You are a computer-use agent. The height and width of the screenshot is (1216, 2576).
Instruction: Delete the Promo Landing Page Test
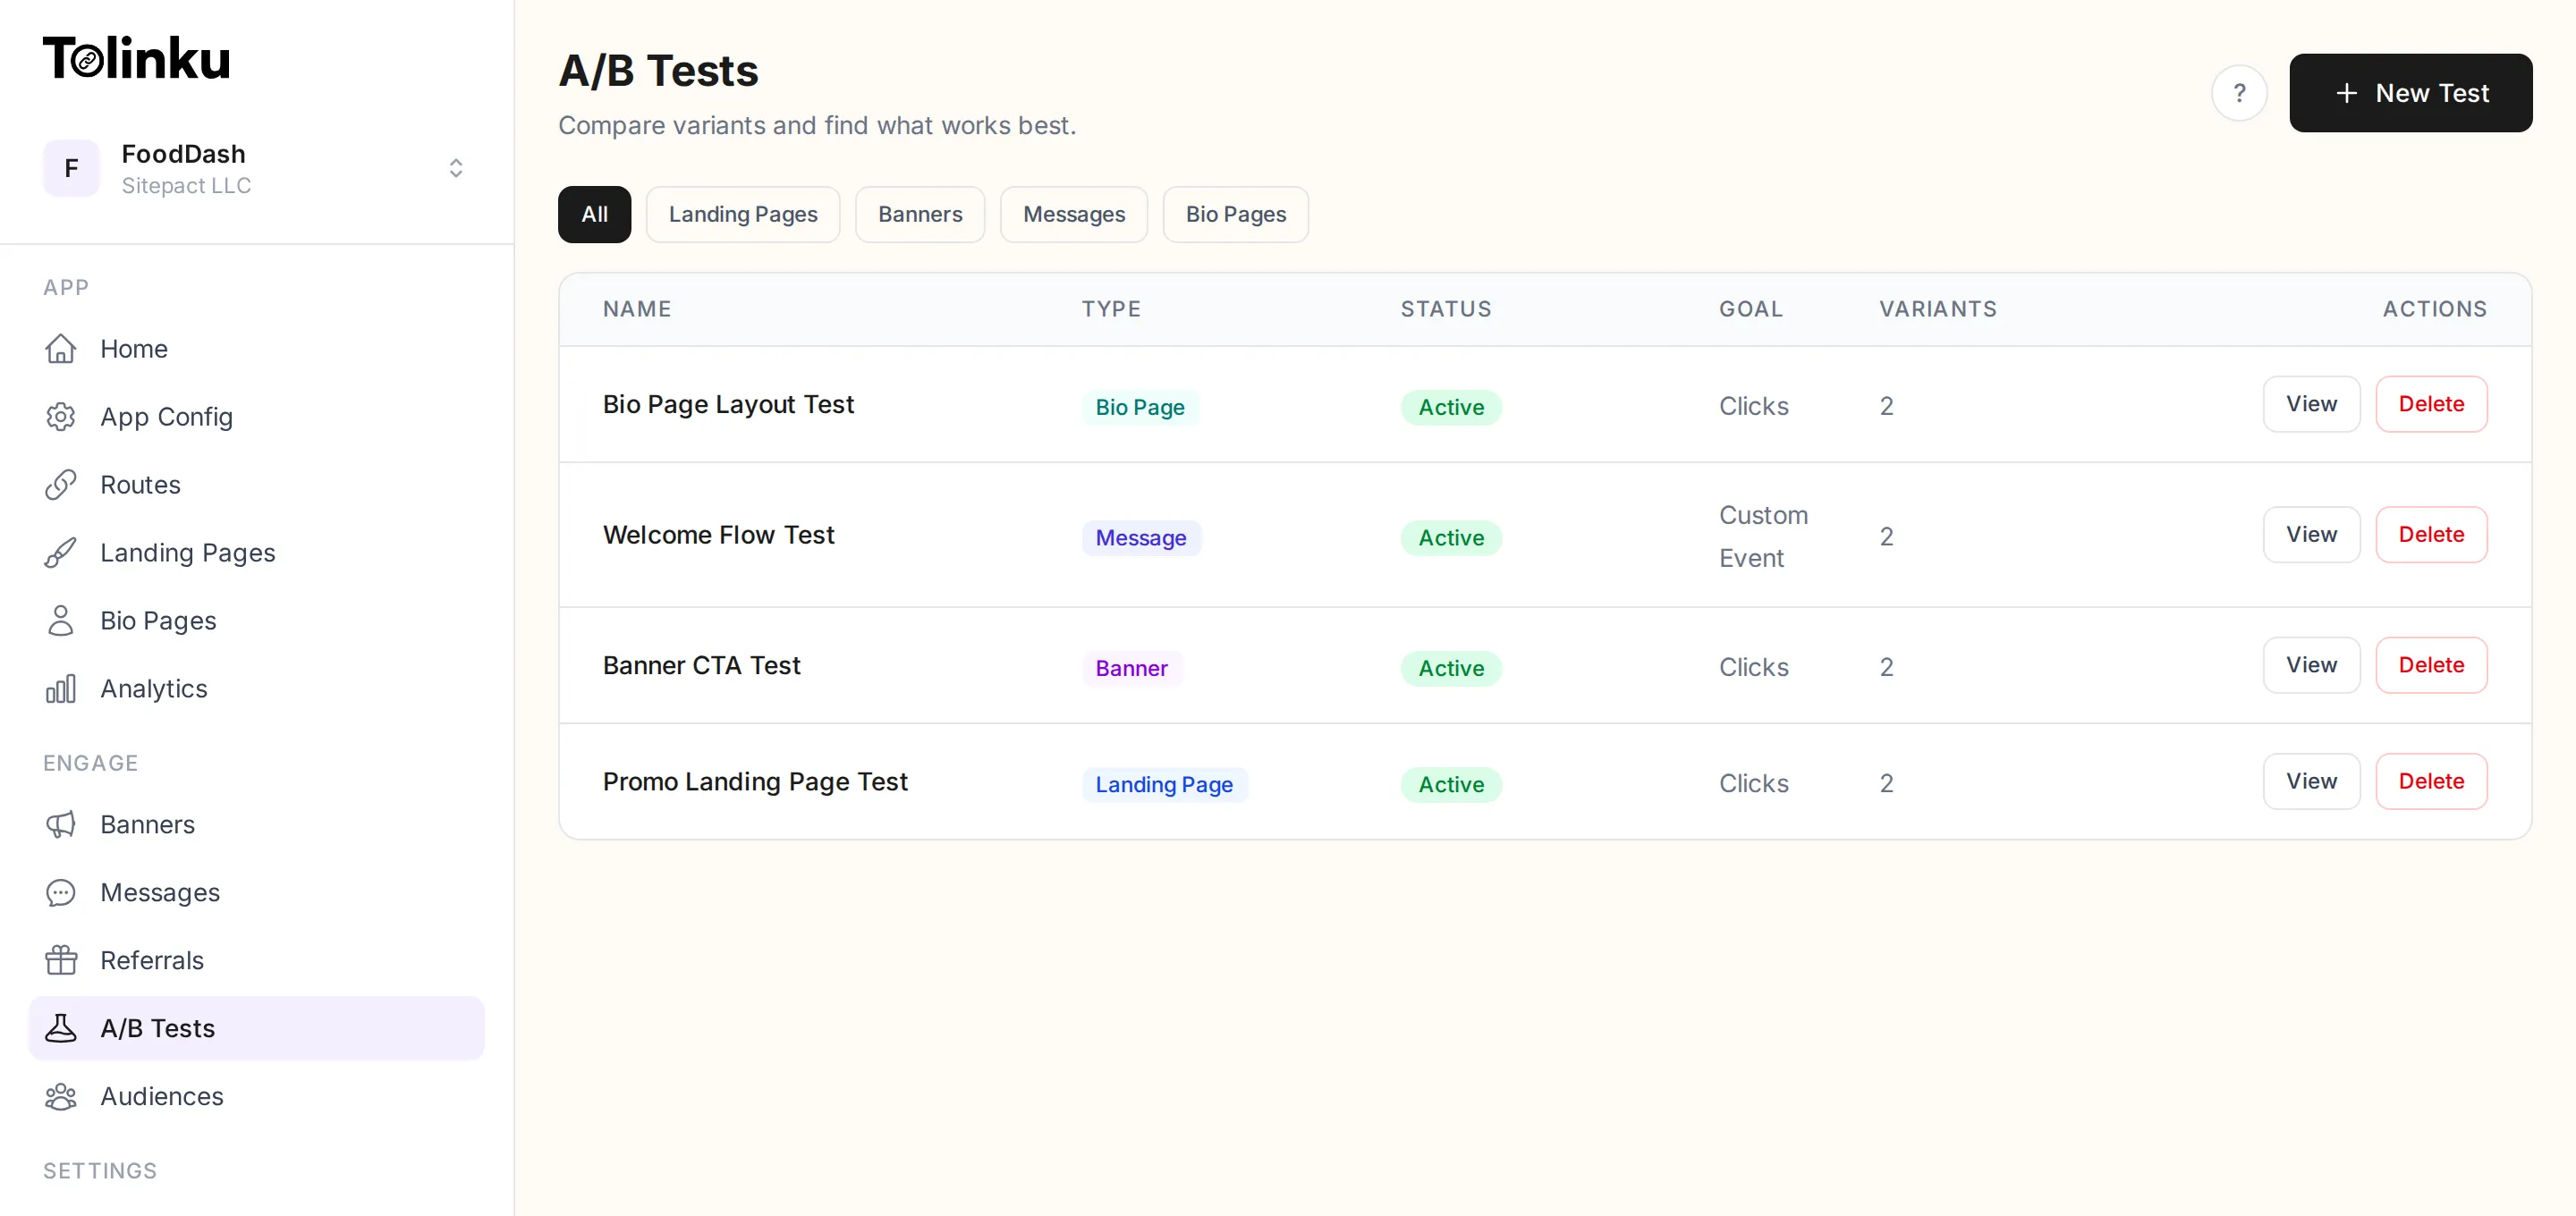coord(2433,781)
